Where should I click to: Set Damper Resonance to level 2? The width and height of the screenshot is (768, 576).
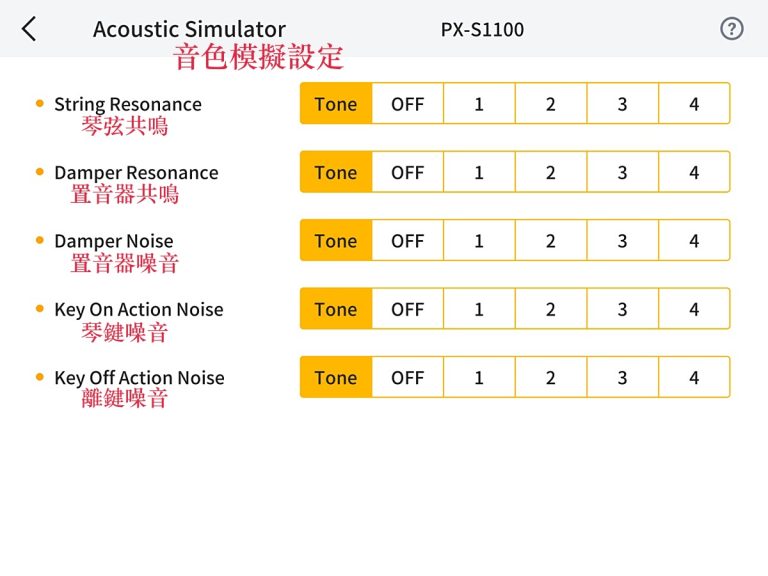[x=550, y=172]
